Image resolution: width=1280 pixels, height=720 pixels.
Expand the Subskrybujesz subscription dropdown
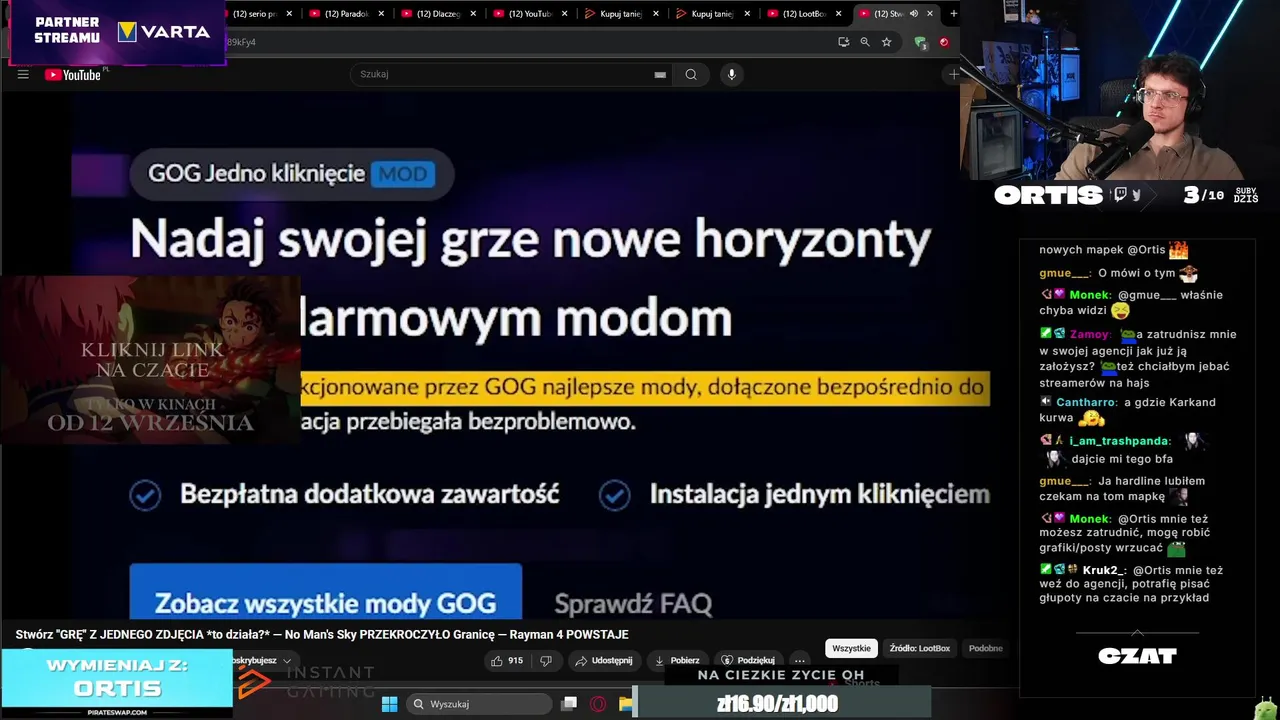tap(264, 660)
